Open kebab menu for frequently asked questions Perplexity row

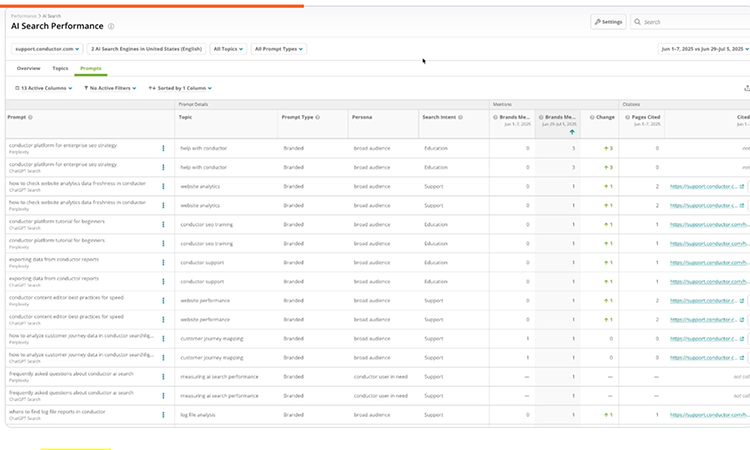pyautogui.click(x=163, y=377)
